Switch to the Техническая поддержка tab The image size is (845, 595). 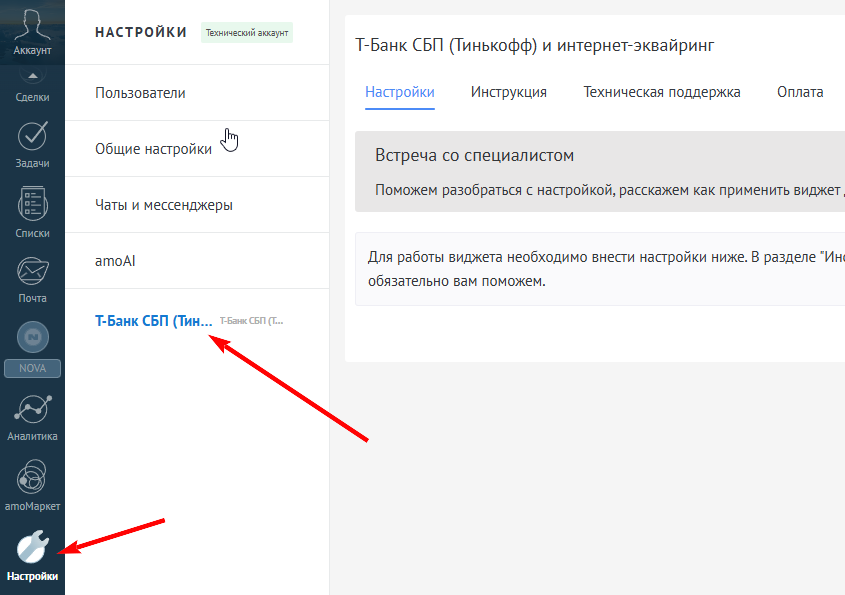(661, 92)
